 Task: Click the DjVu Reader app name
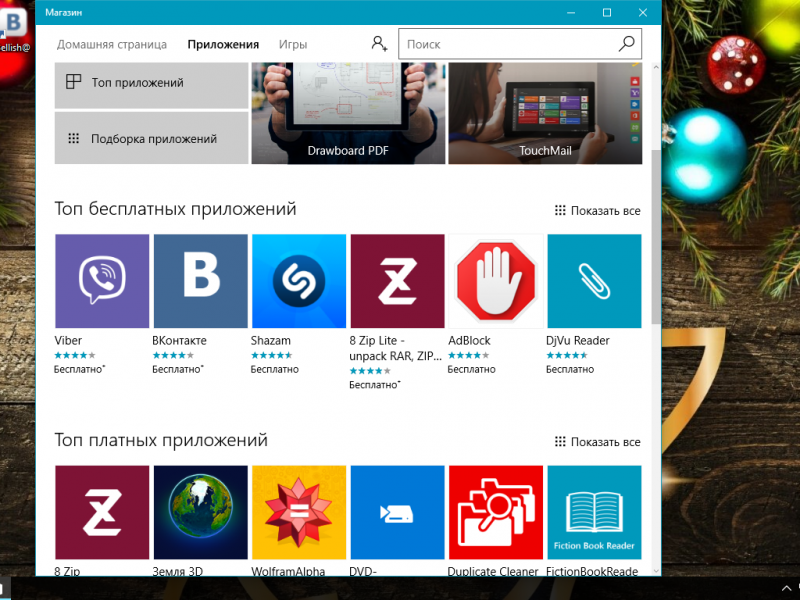click(x=578, y=340)
